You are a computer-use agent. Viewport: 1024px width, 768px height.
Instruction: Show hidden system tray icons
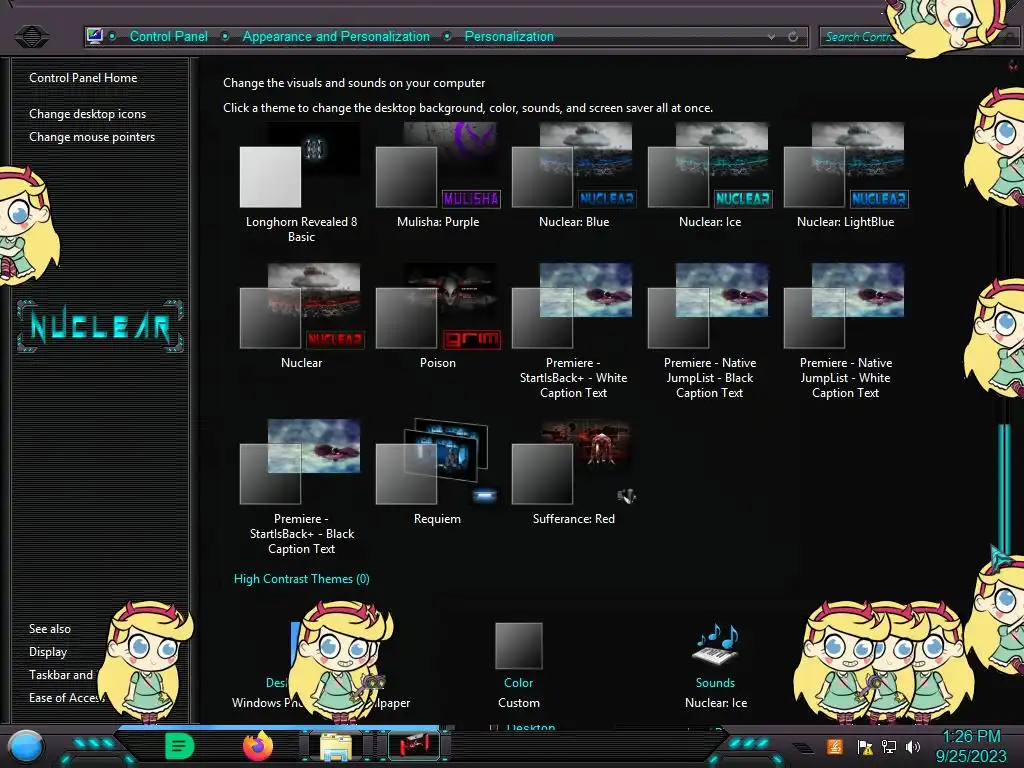pos(804,748)
